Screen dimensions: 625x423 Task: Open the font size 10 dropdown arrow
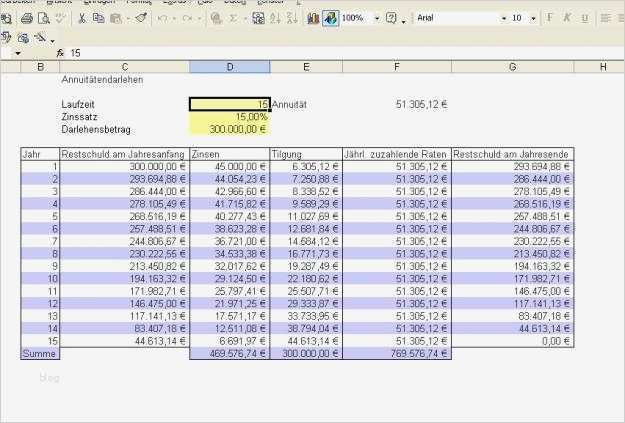(x=533, y=18)
